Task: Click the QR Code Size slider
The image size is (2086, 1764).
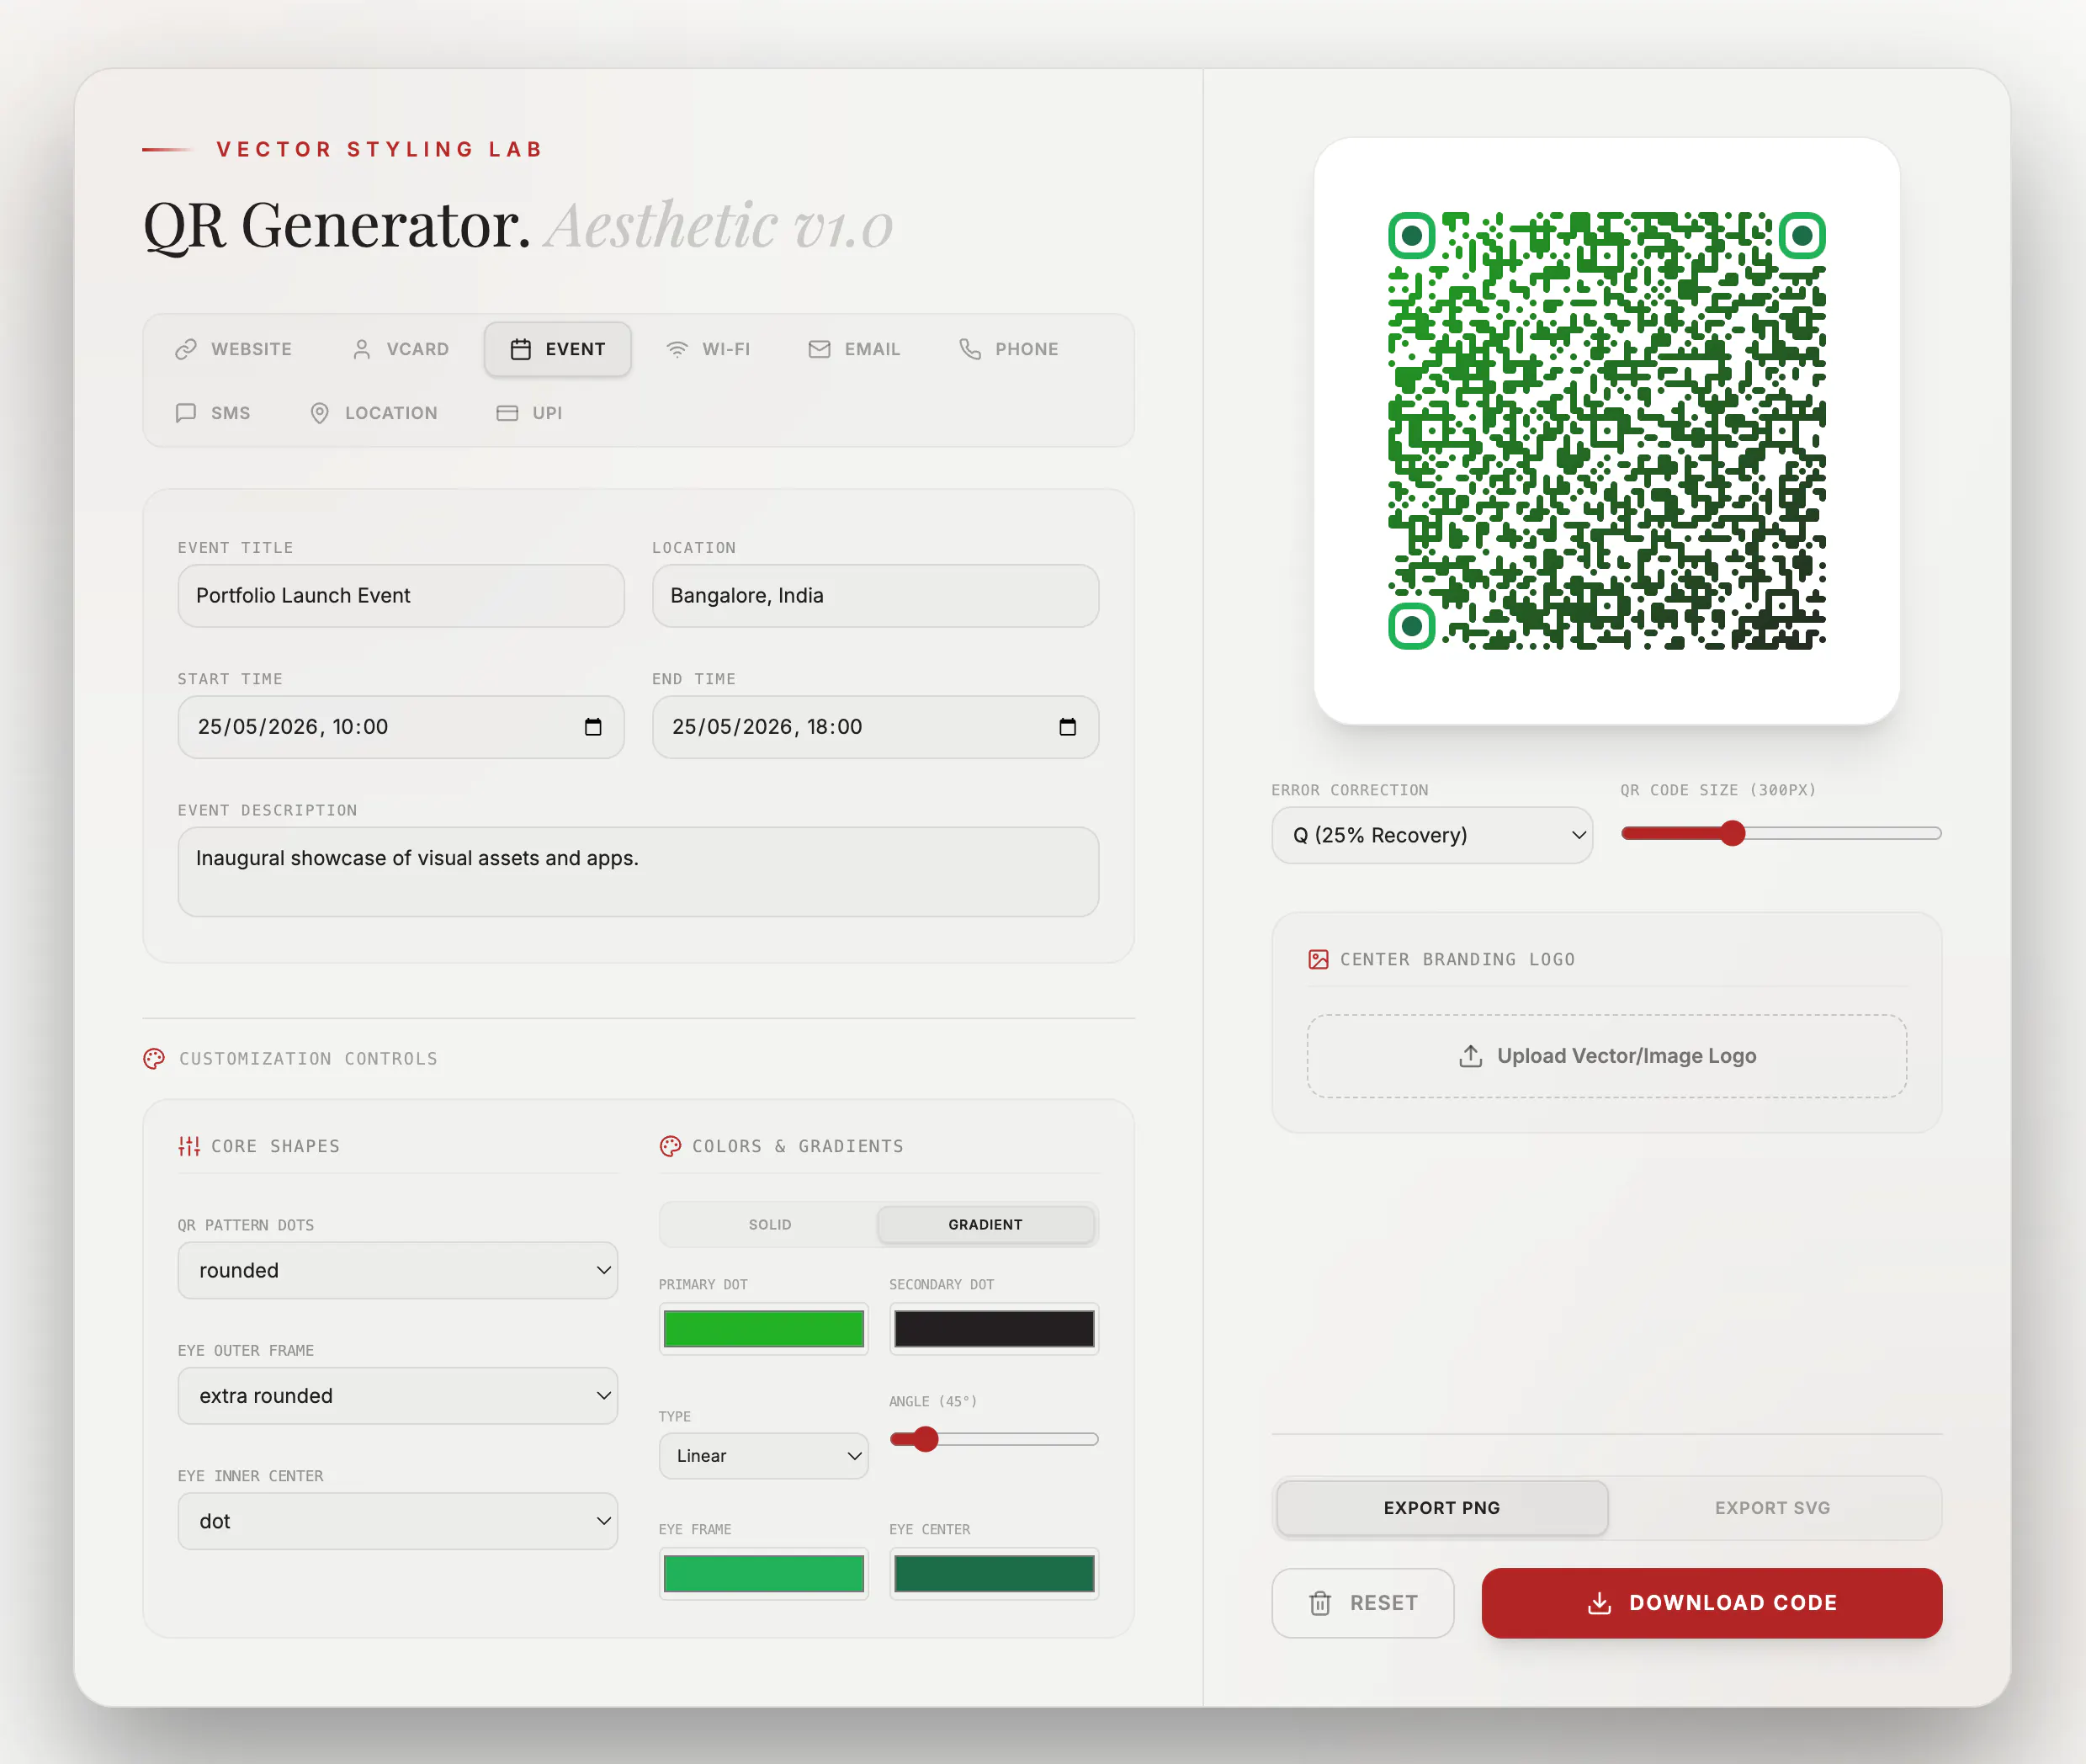Action: click(x=1781, y=833)
